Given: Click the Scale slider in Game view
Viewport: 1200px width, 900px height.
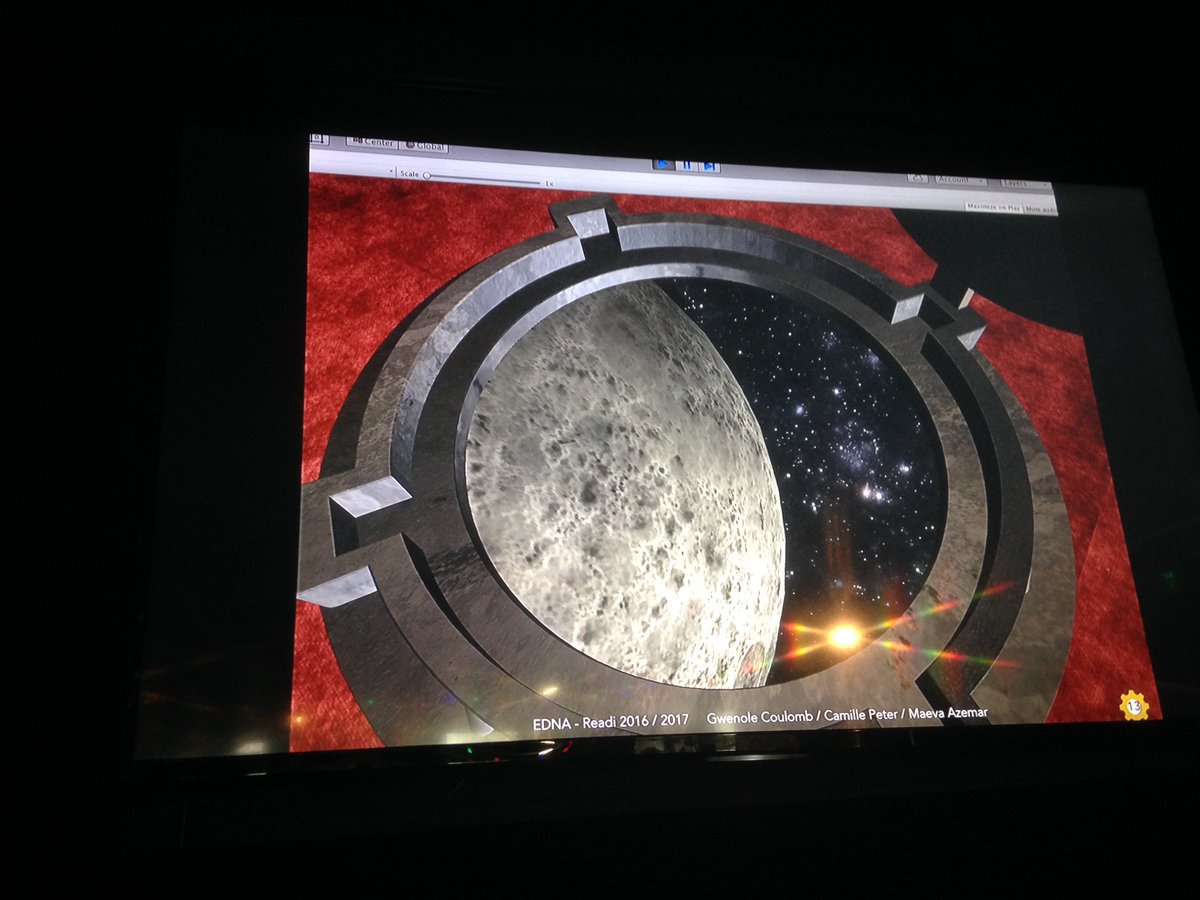Looking at the screenshot, I should (x=483, y=178).
